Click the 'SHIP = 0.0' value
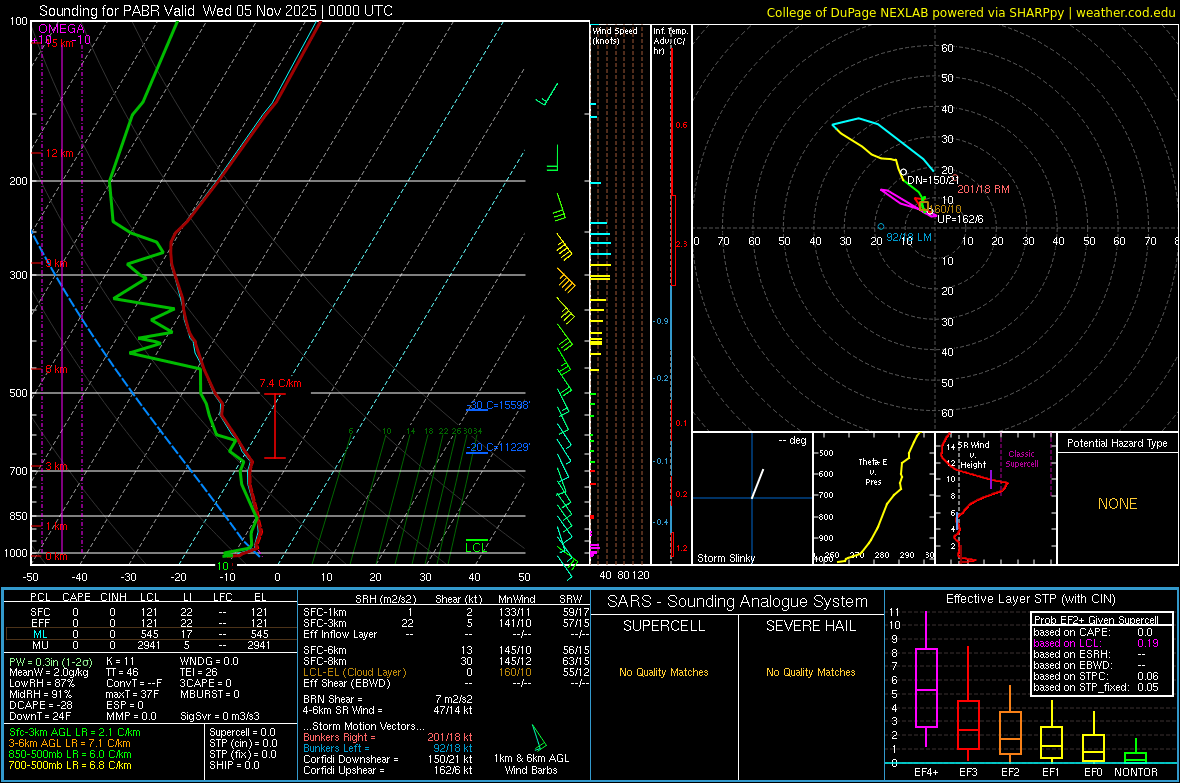 [234, 765]
